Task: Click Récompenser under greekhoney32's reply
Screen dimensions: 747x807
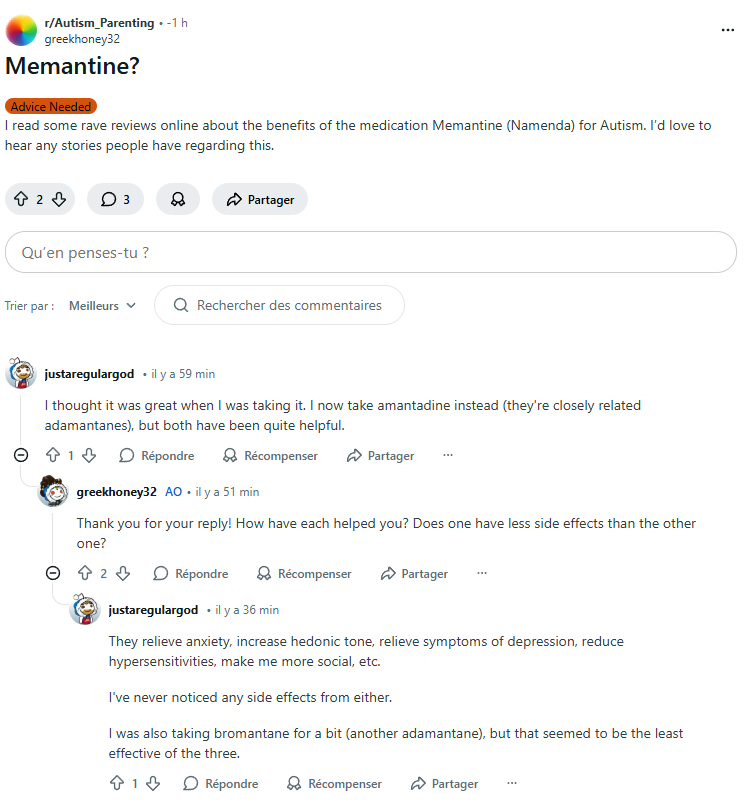Action: tap(304, 573)
